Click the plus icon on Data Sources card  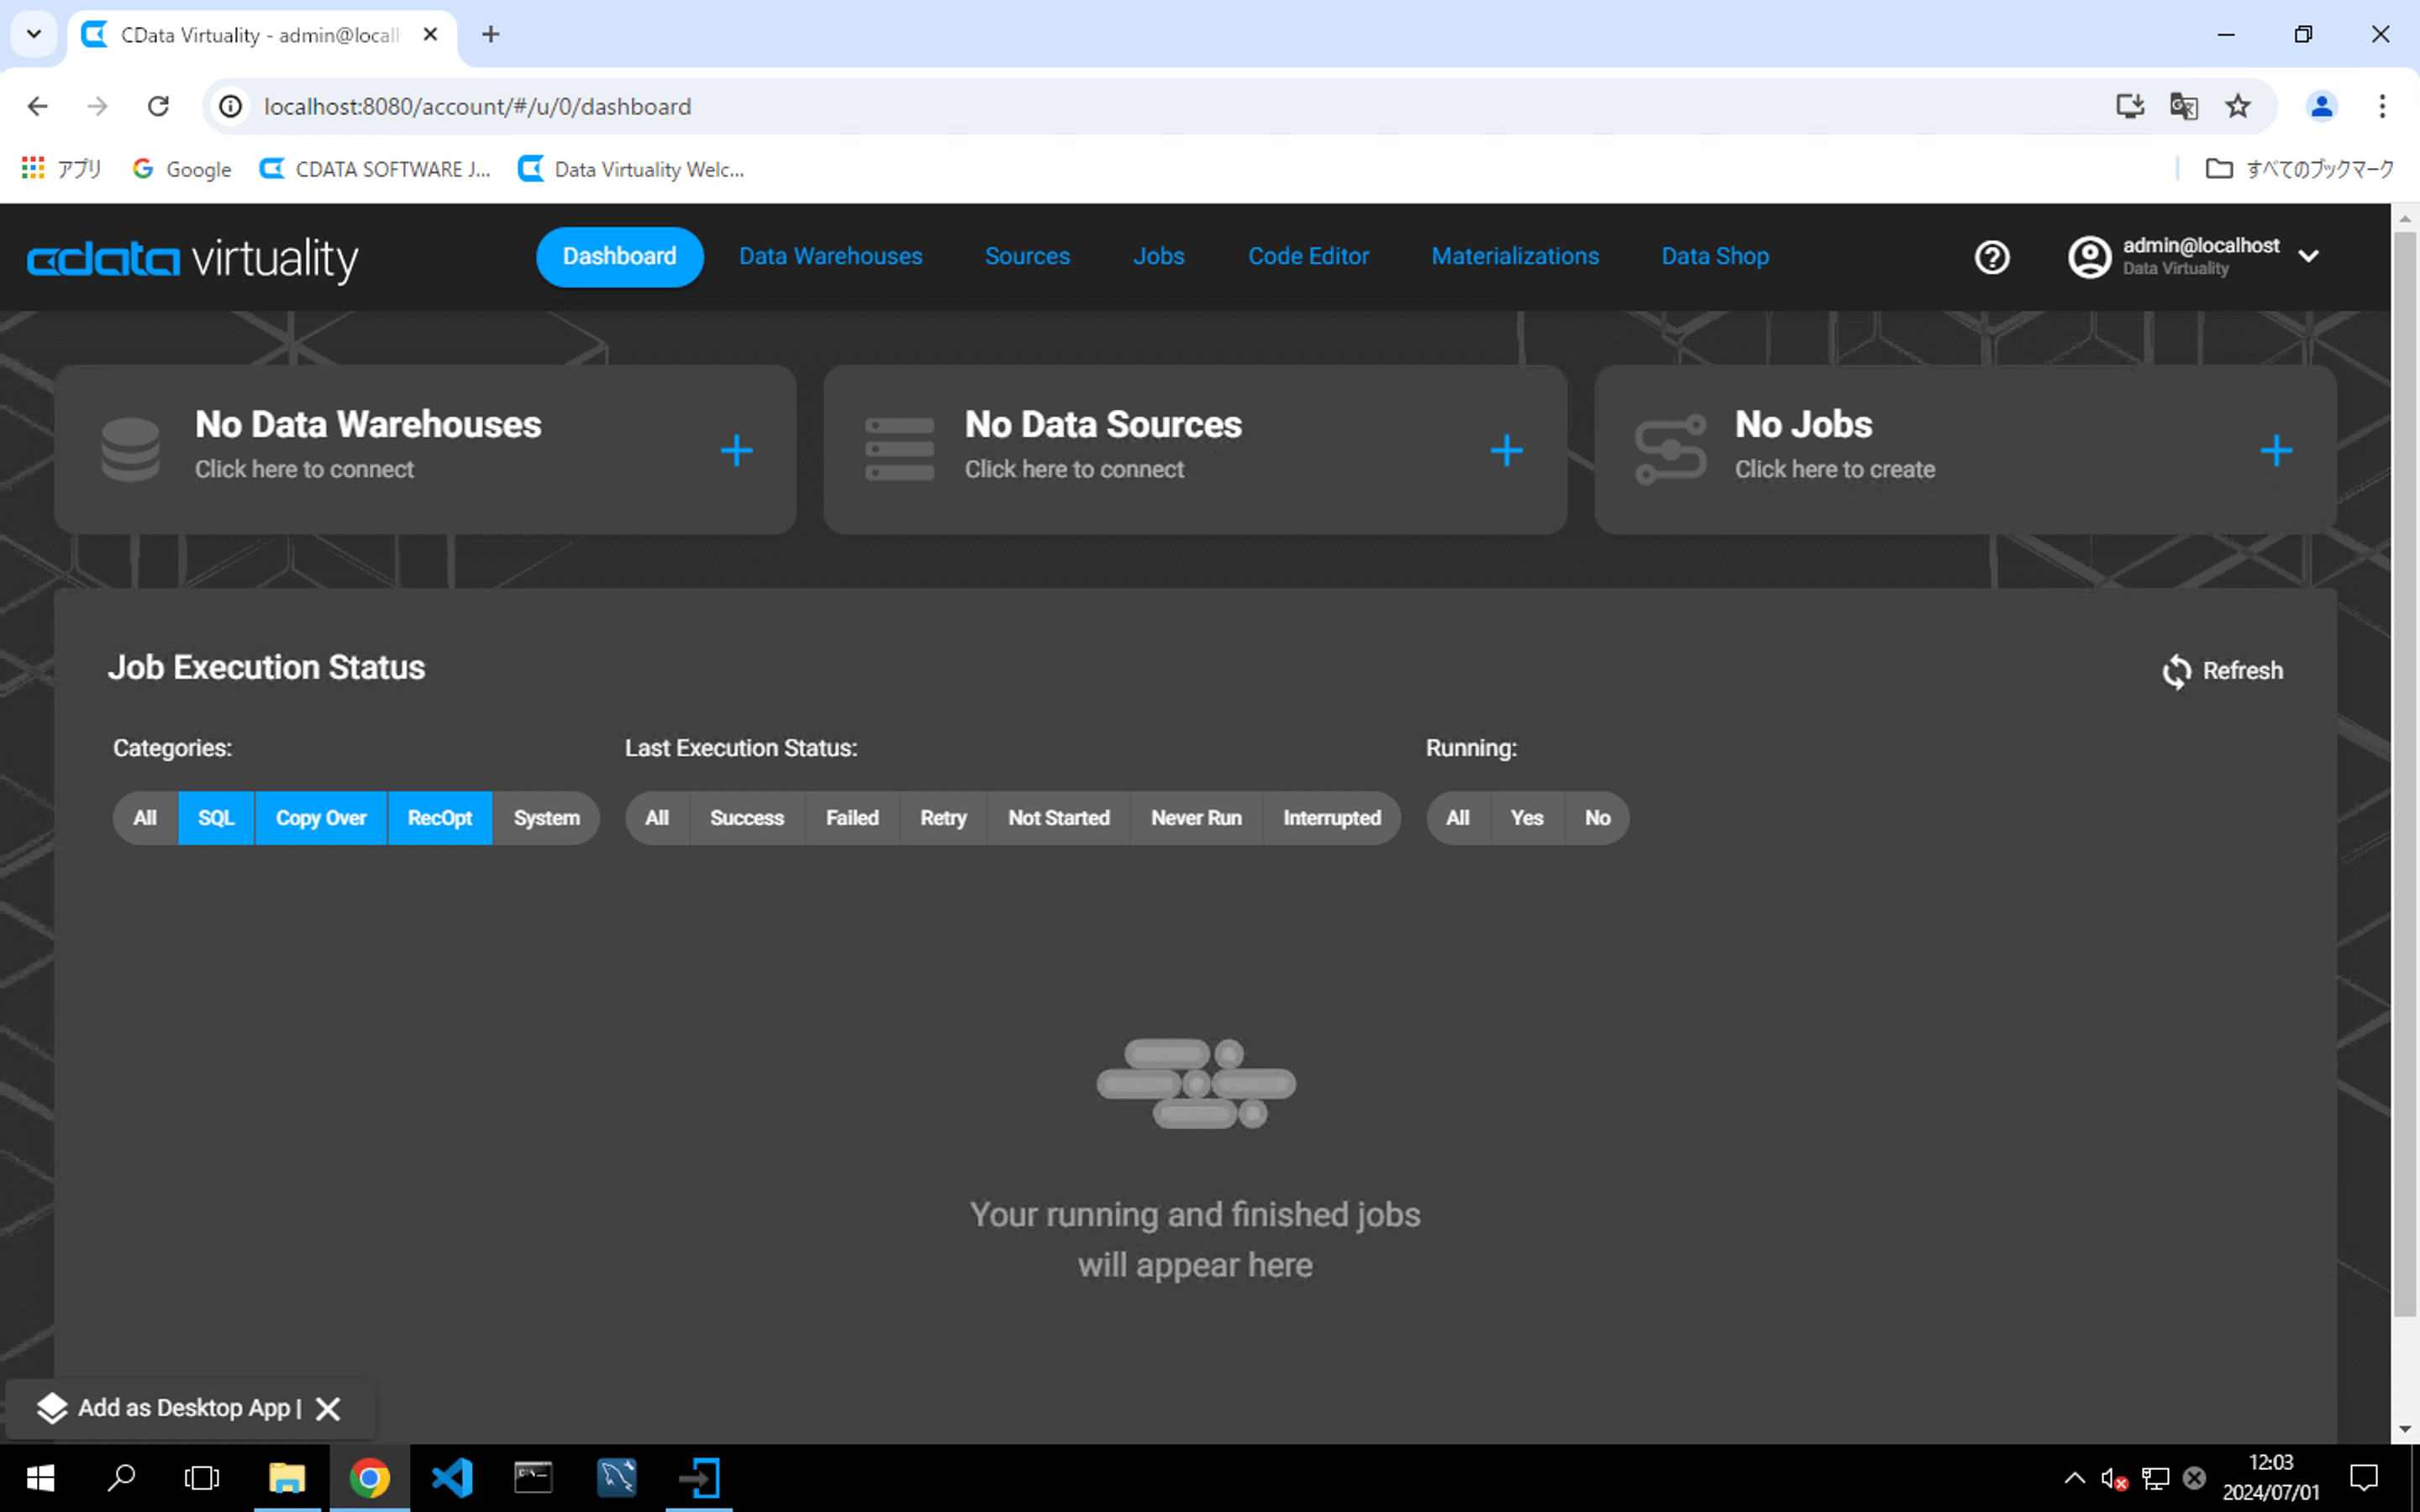1506,450
